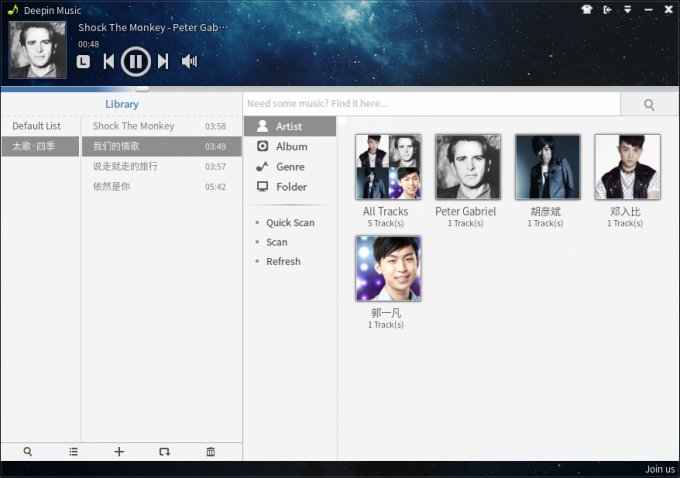The height and width of the screenshot is (478, 680).
Task: Click the now-playing album cover
Action: (38, 50)
